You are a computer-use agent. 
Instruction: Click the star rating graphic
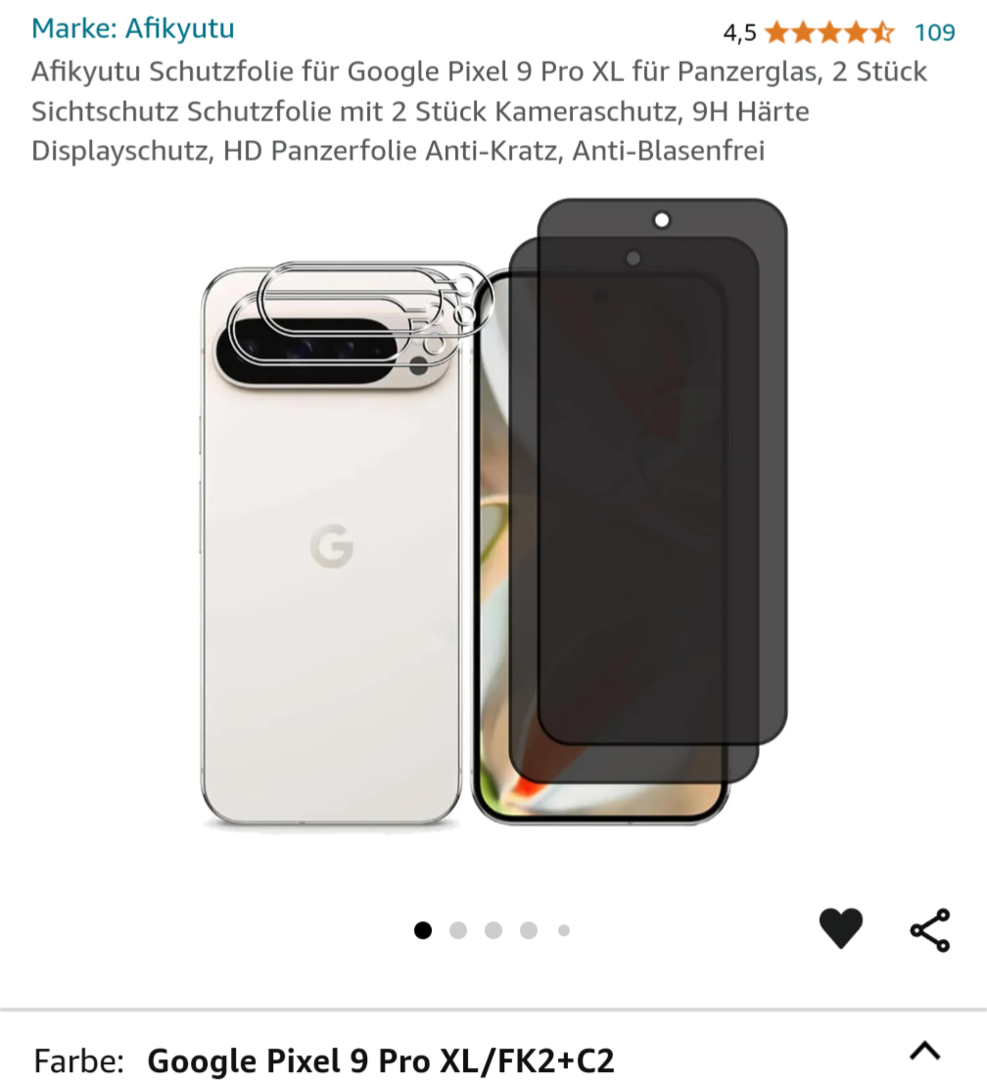click(x=829, y=32)
